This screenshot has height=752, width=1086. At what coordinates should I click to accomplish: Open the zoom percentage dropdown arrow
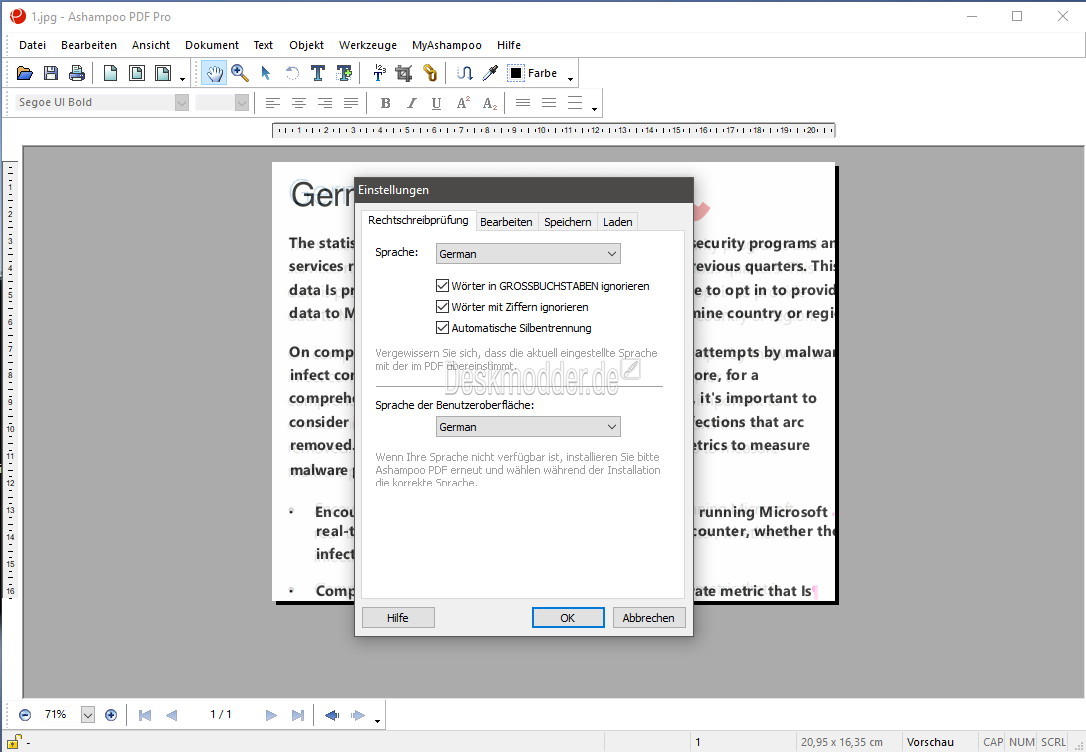87,715
